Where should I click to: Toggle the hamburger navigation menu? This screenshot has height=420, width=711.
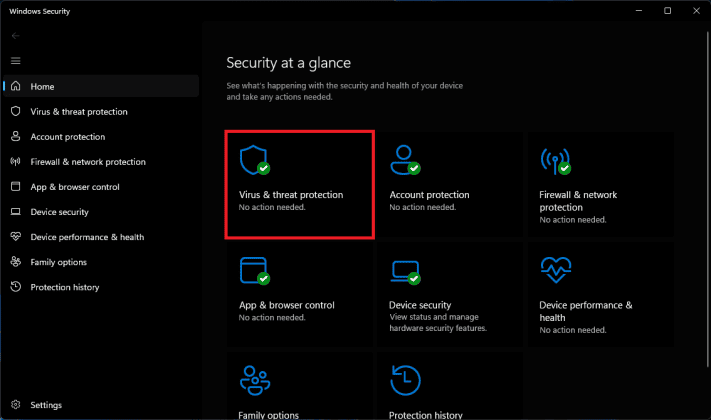15,61
